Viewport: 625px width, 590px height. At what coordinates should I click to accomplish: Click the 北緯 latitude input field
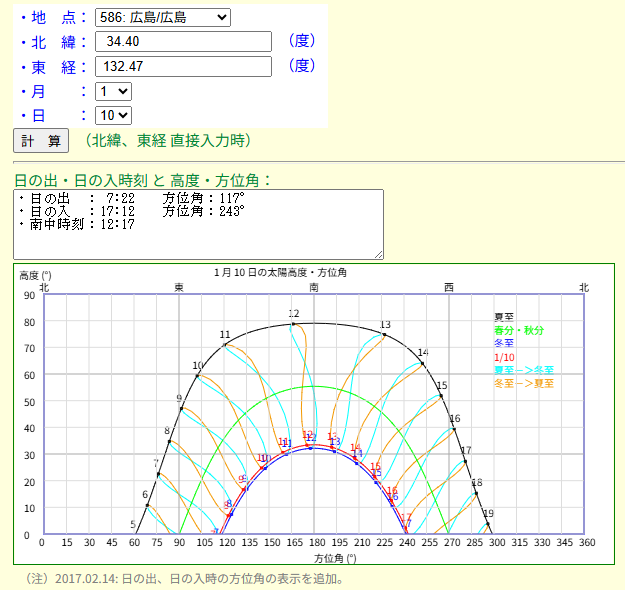[x=183, y=41]
